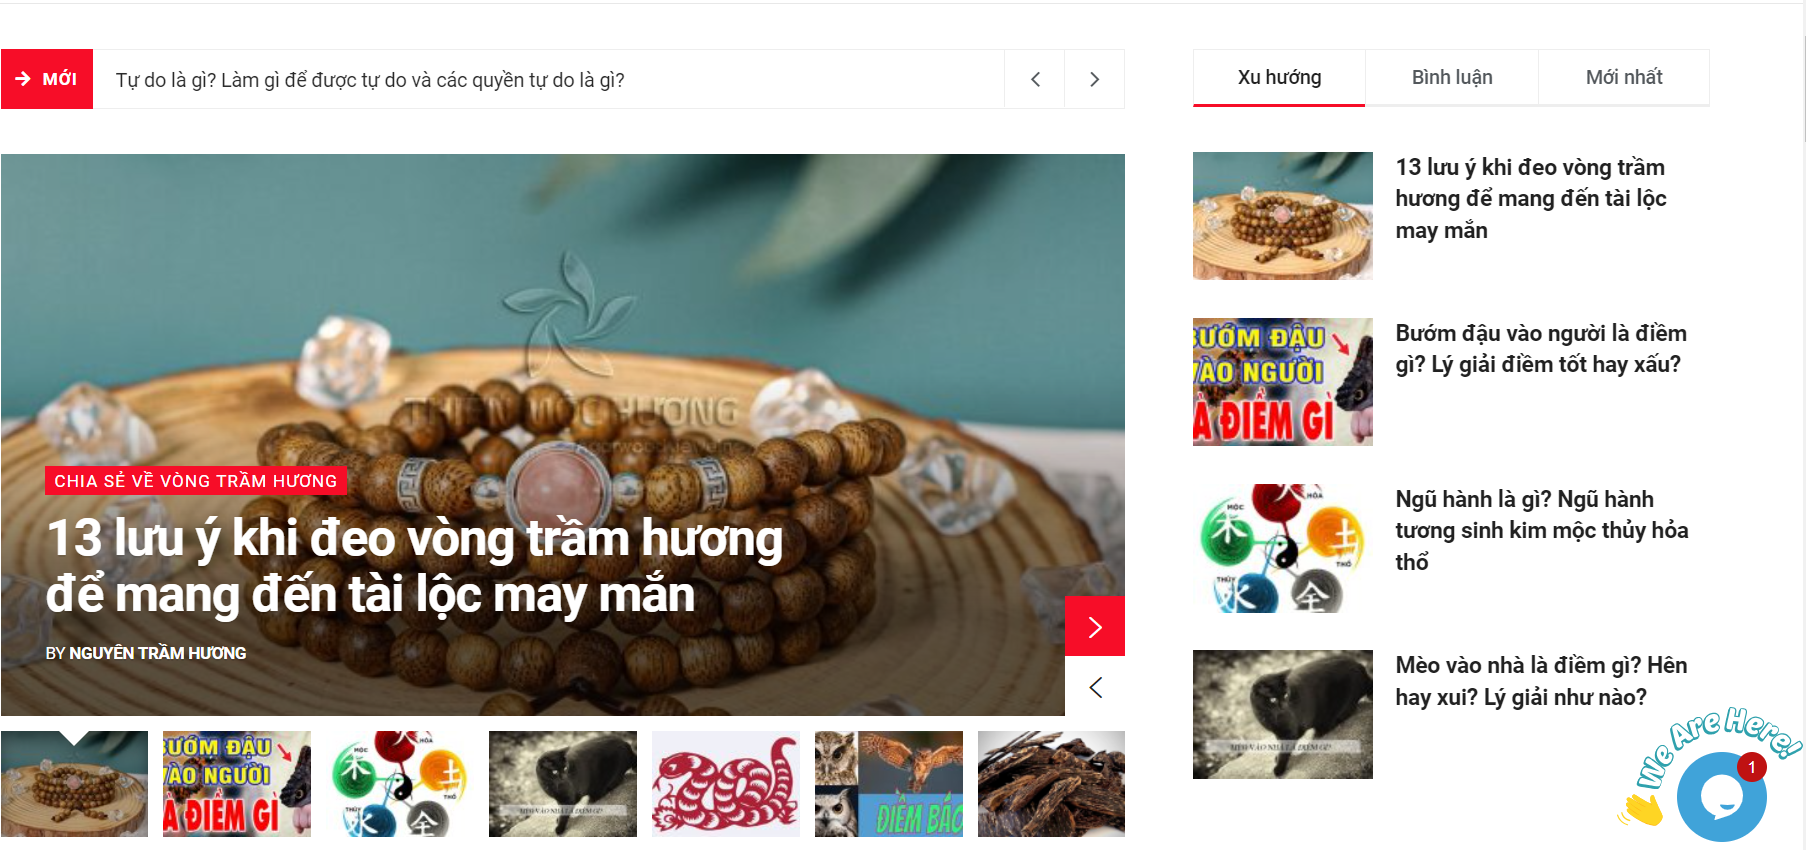The image size is (1806, 850).
Task: Switch to the Xu hướng tab
Action: (1279, 78)
